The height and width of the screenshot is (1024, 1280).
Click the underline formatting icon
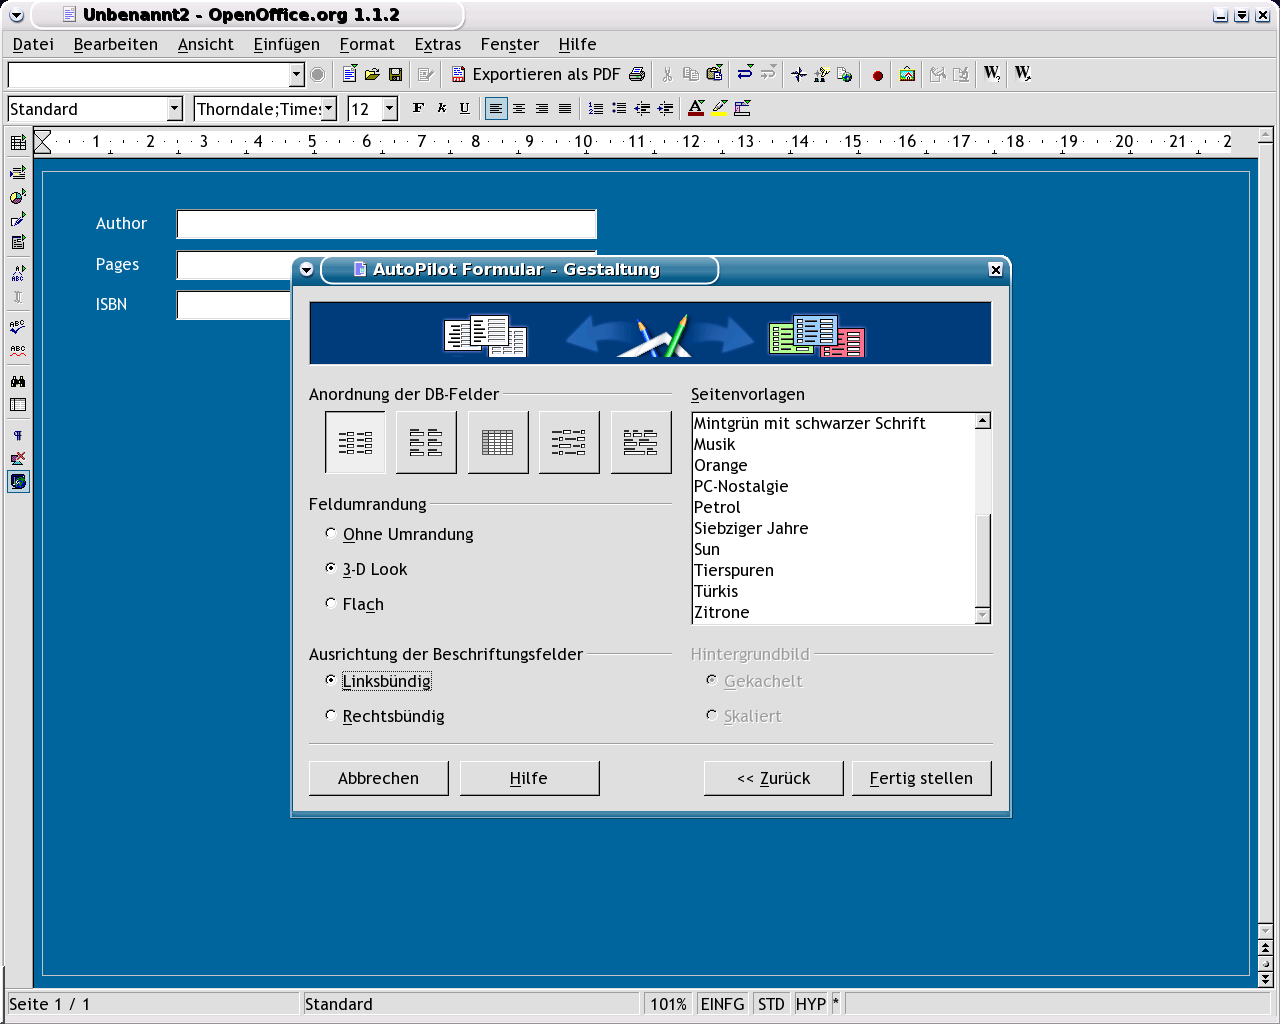point(464,108)
